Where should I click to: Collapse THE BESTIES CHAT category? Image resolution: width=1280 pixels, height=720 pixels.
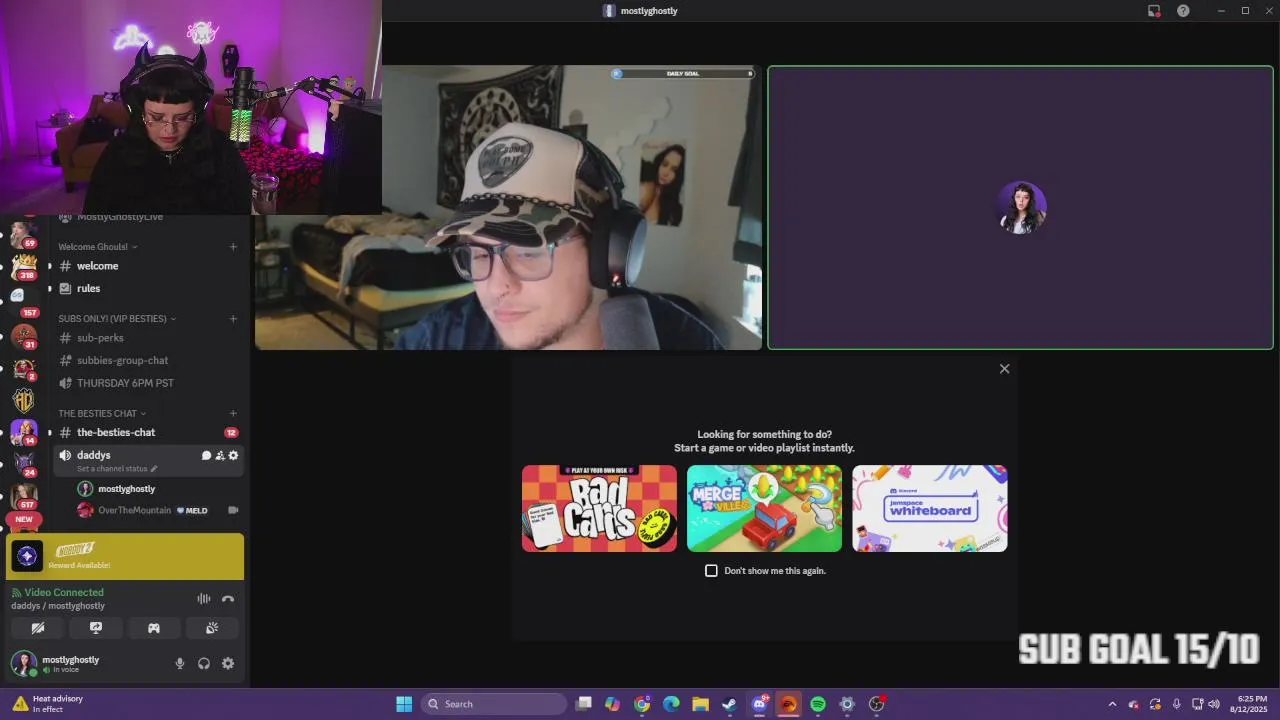tap(102, 413)
